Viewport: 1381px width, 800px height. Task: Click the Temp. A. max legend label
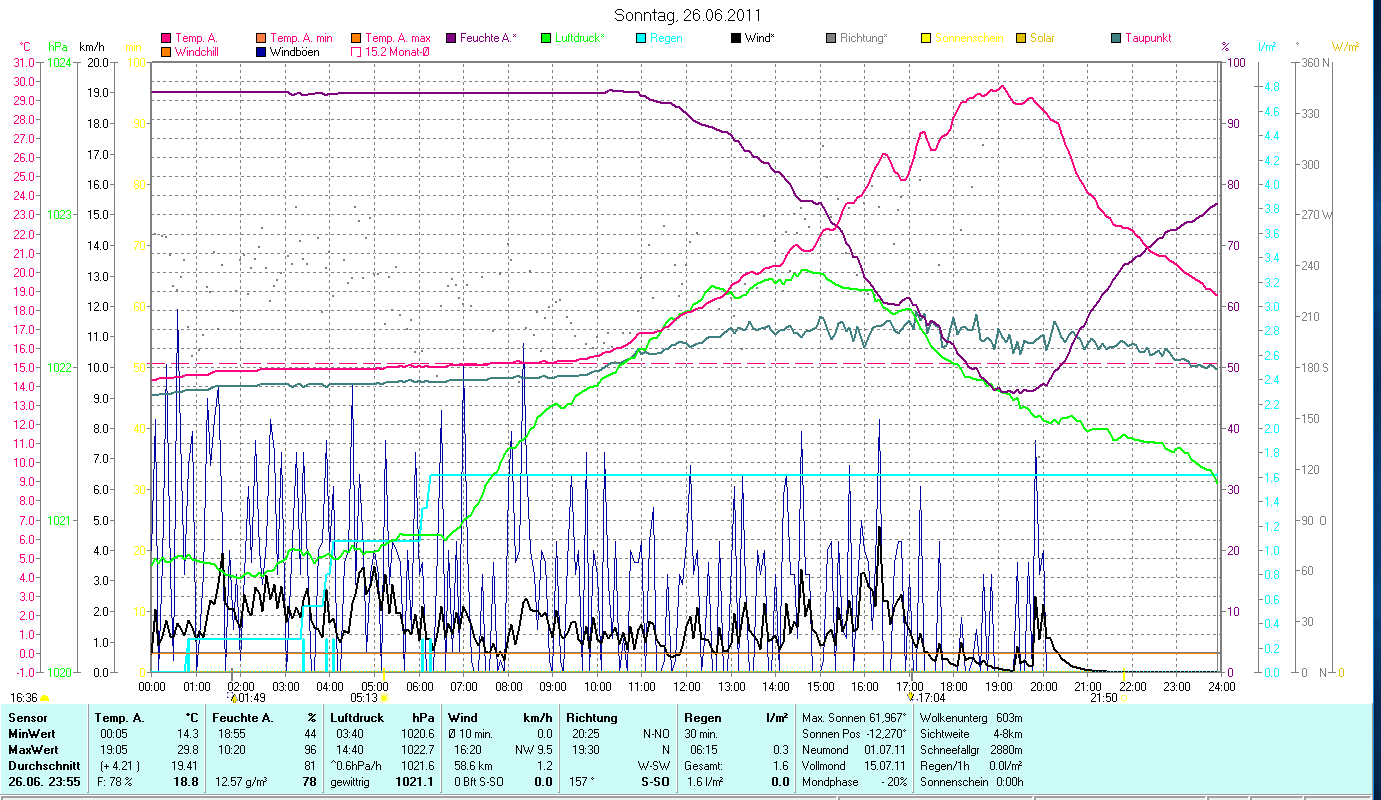397,38
